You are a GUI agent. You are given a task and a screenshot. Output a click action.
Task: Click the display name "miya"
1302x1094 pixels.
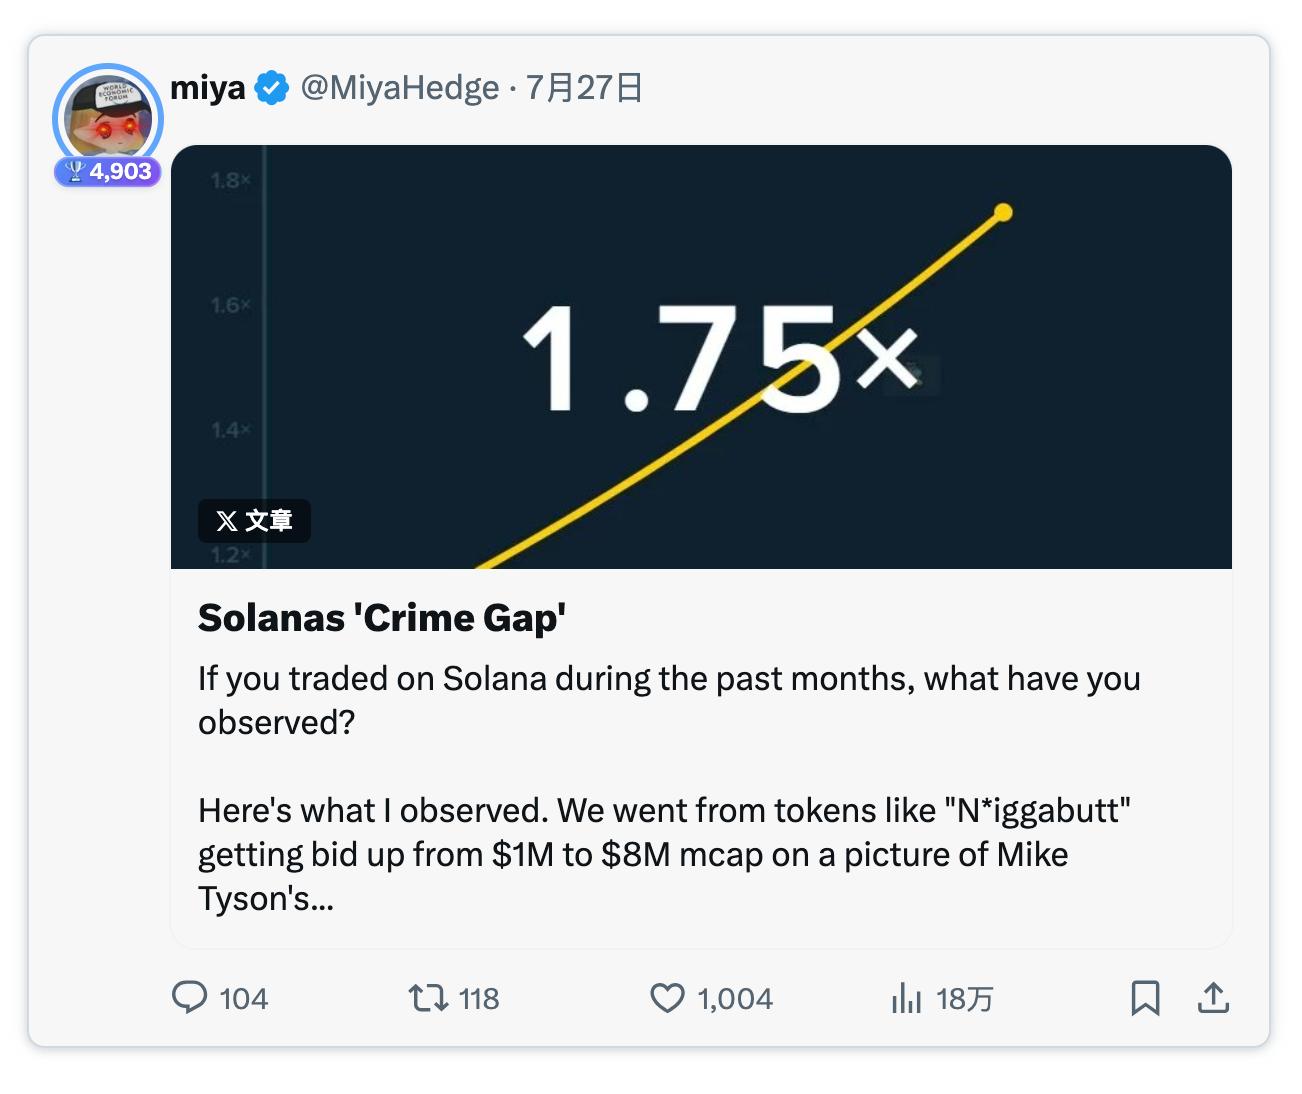click(208, 88)
